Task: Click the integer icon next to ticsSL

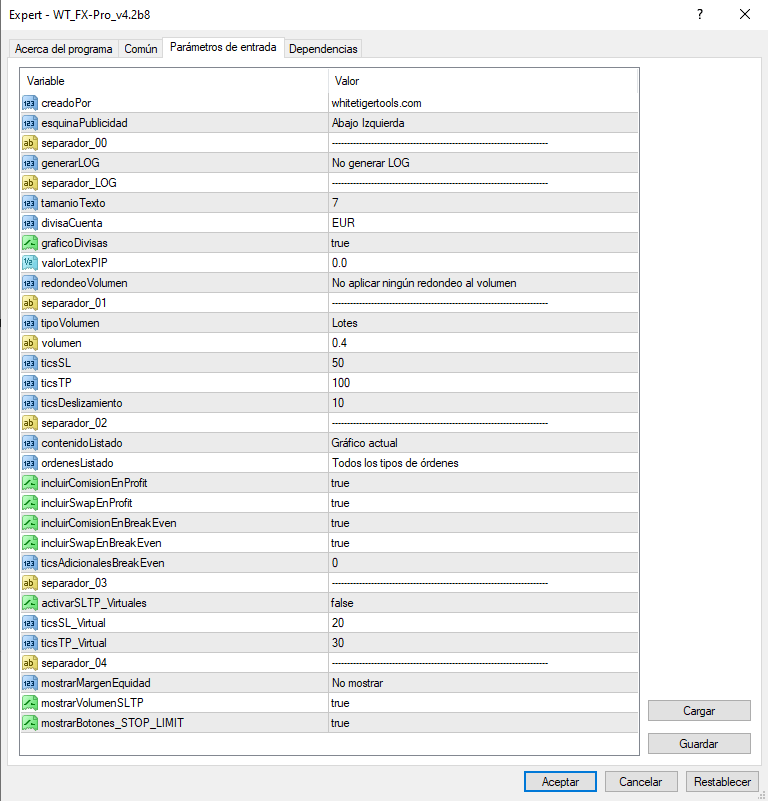Action: (x=30, y=363)
